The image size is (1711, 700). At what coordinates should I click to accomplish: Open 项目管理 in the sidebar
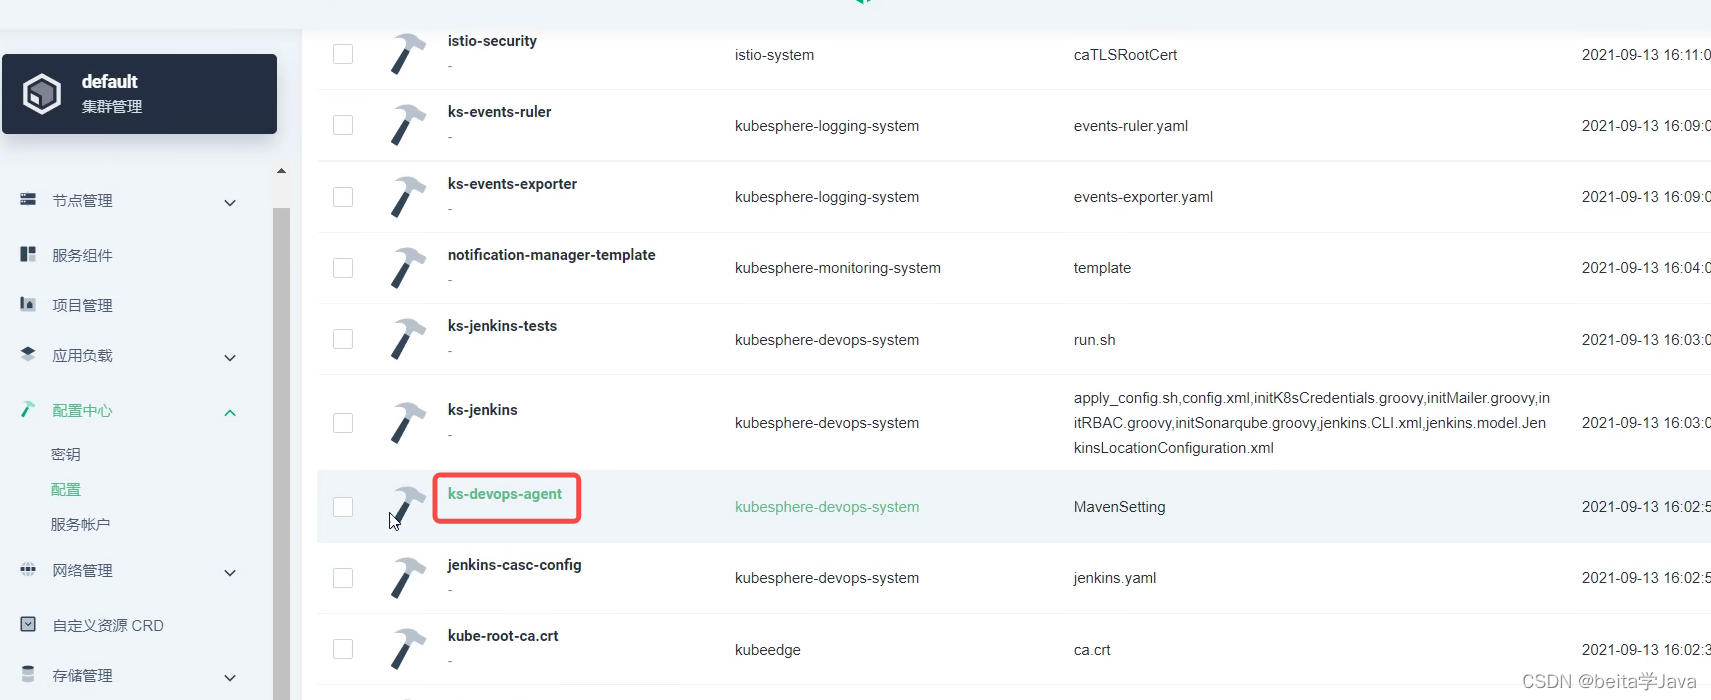(x=82, y=305)
